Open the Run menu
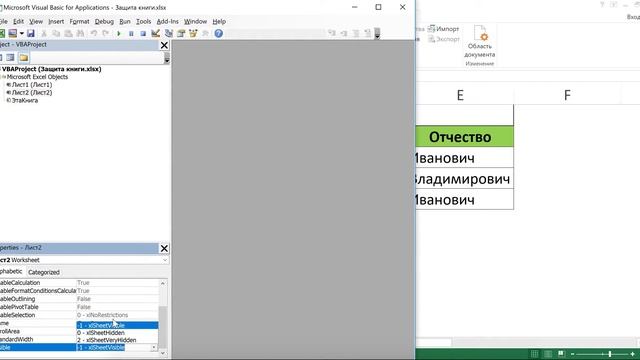 pyautogui.click(x=125, y=22)
